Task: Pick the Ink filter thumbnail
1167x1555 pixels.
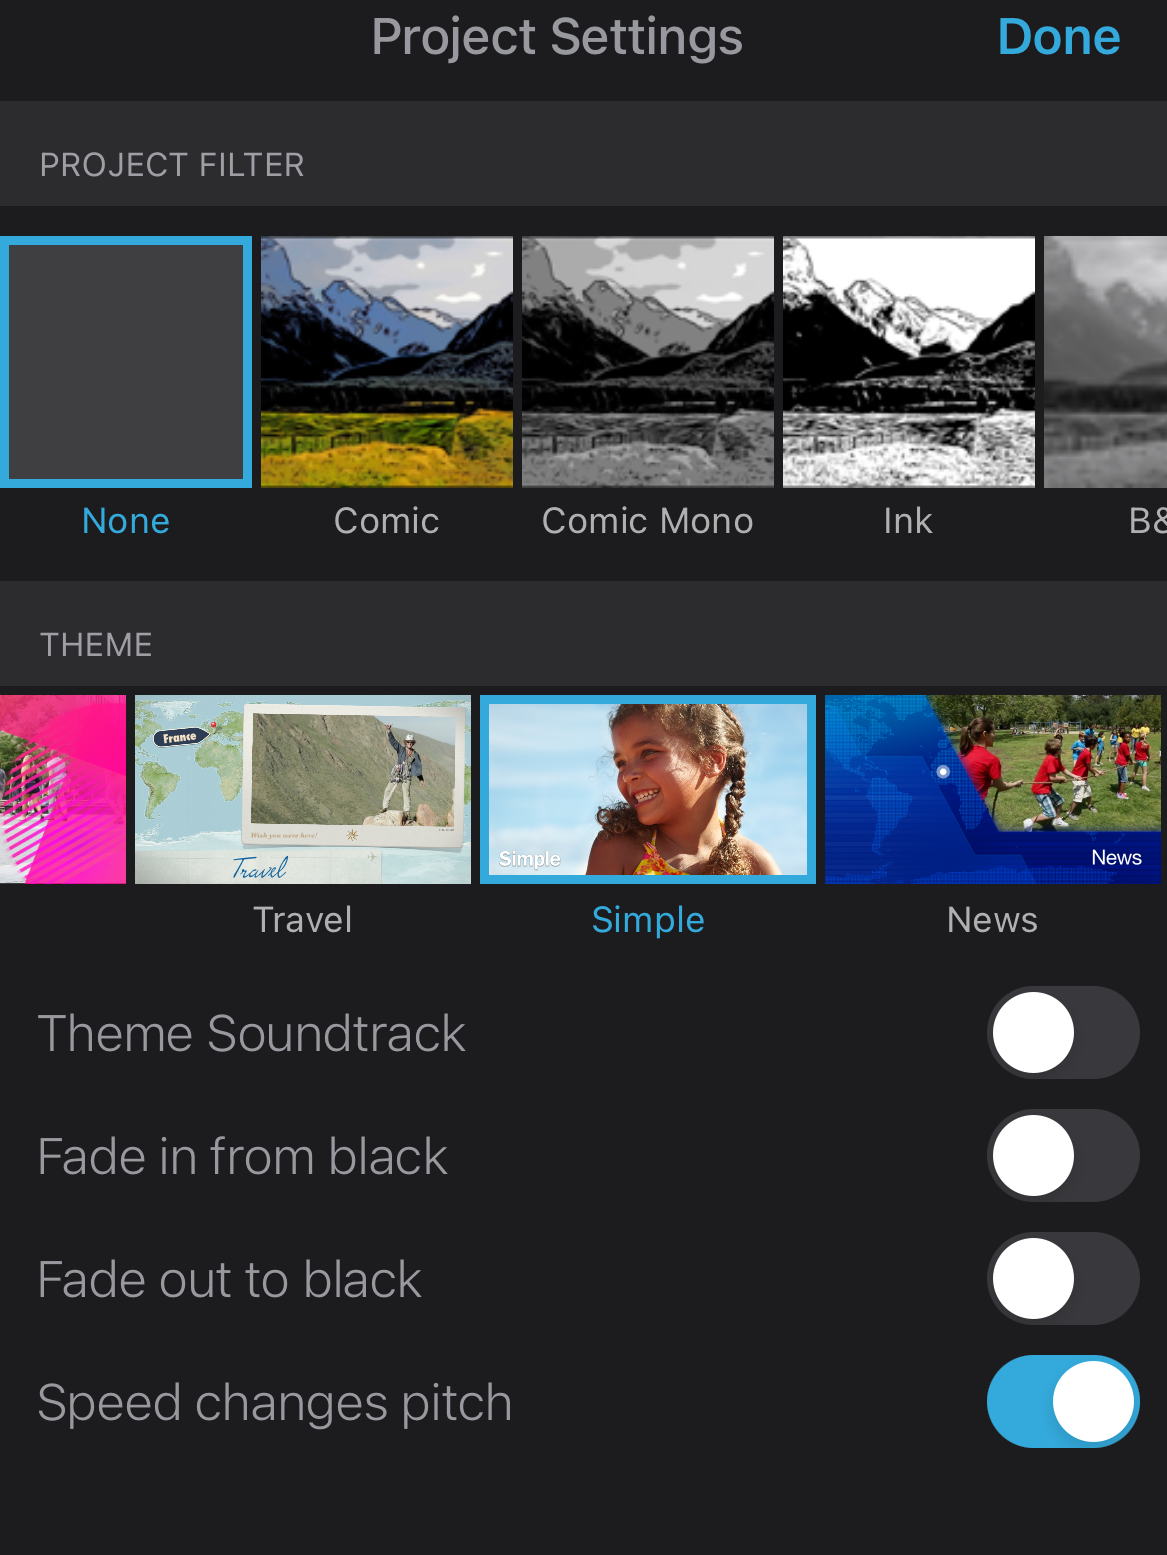Action: [x=909, y=362]
